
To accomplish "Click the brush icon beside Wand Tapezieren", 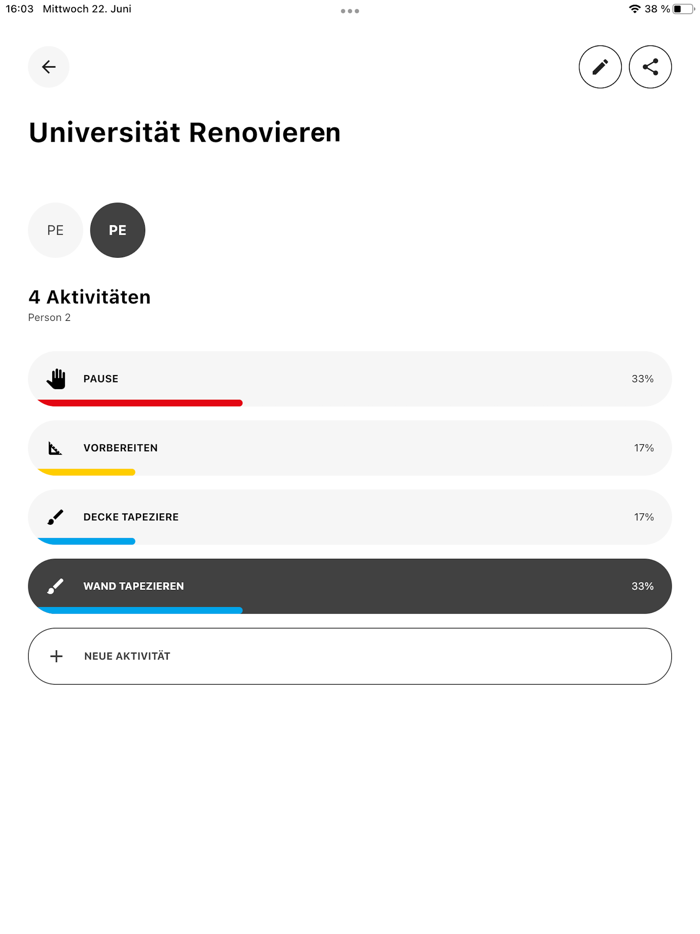I will point(56,586).
